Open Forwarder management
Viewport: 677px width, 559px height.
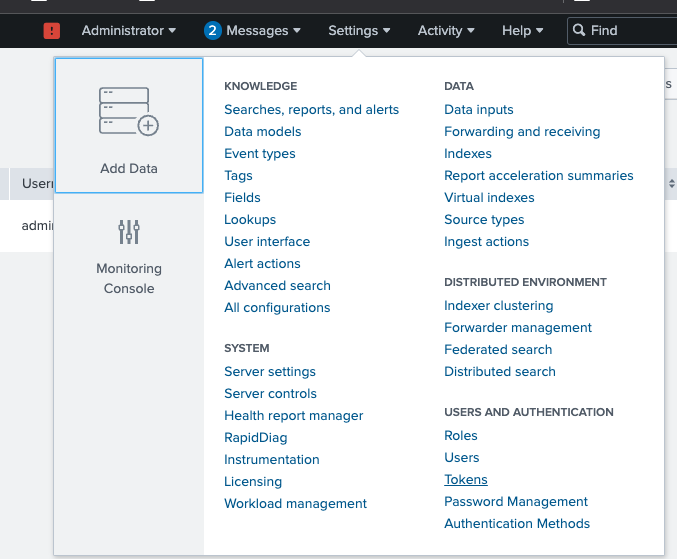[x=518, y=328]
